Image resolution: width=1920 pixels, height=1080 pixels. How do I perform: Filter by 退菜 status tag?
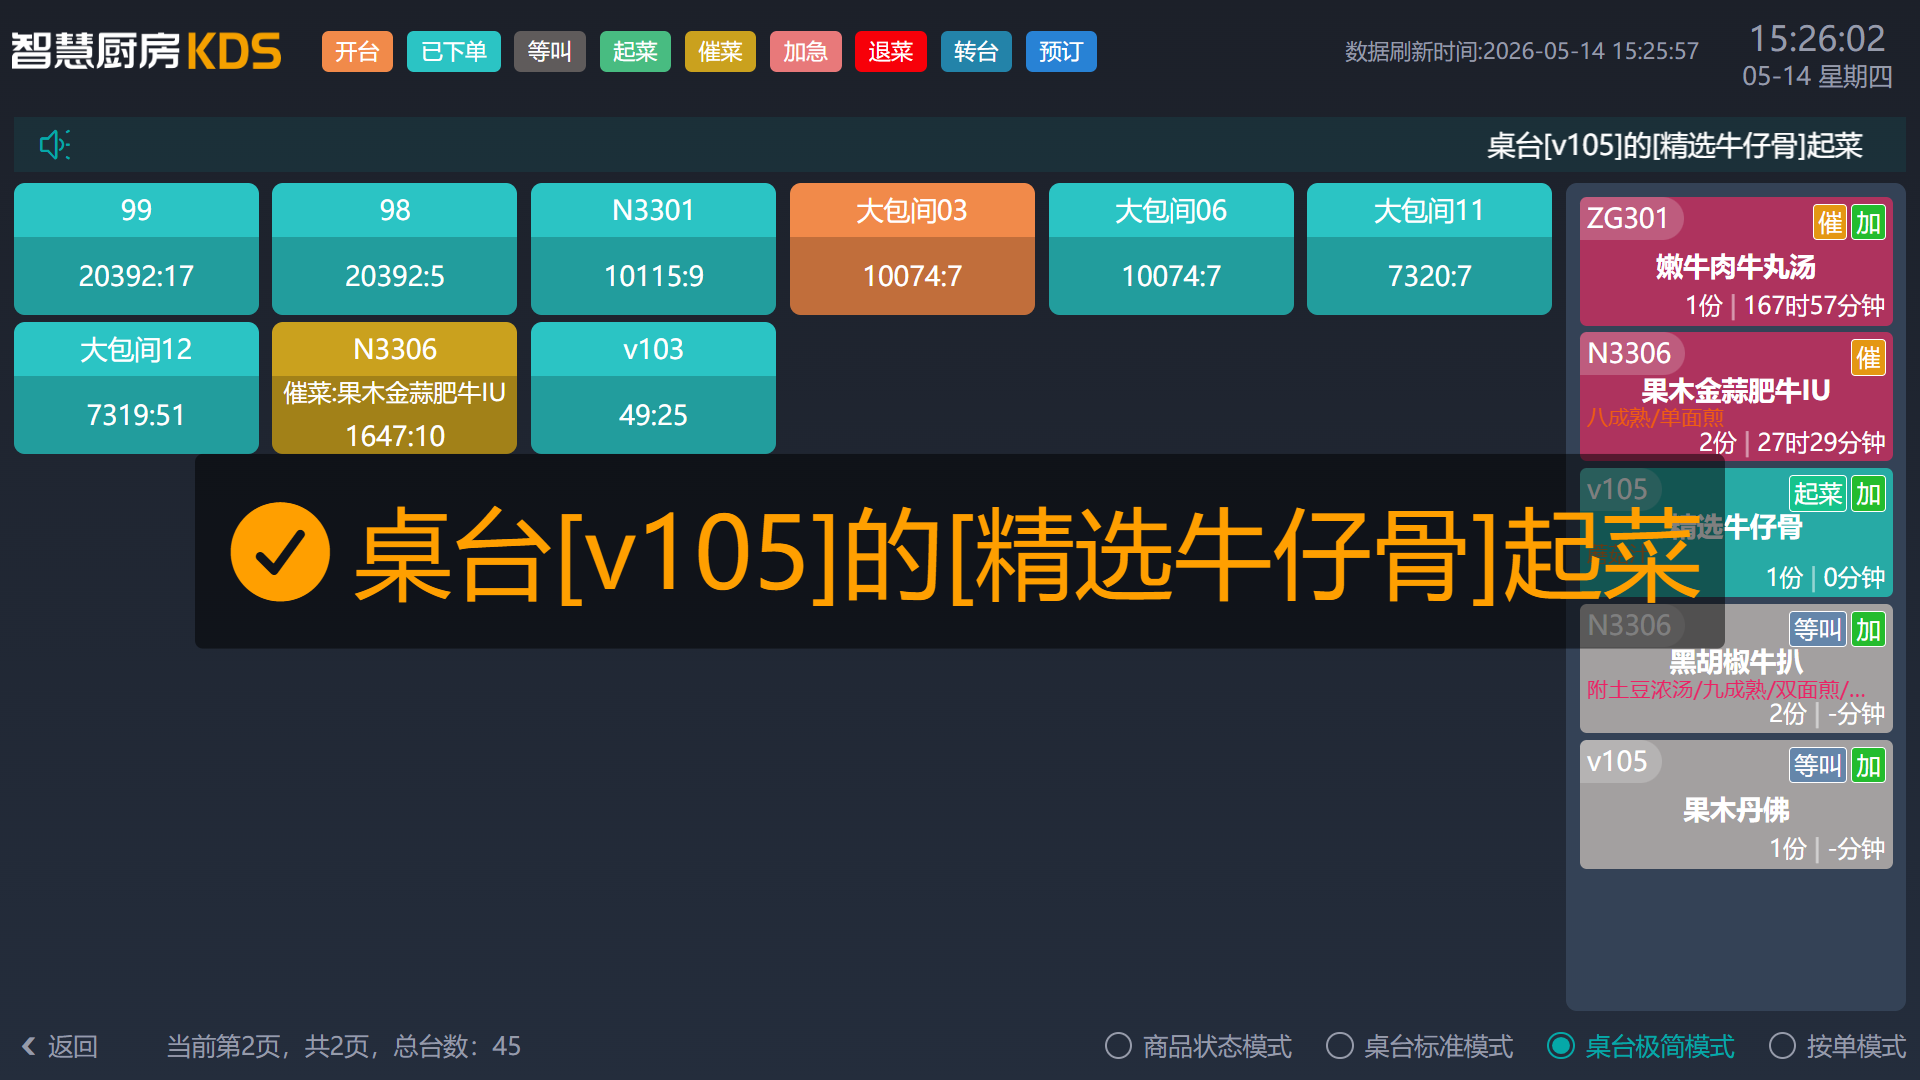point(890,52)
